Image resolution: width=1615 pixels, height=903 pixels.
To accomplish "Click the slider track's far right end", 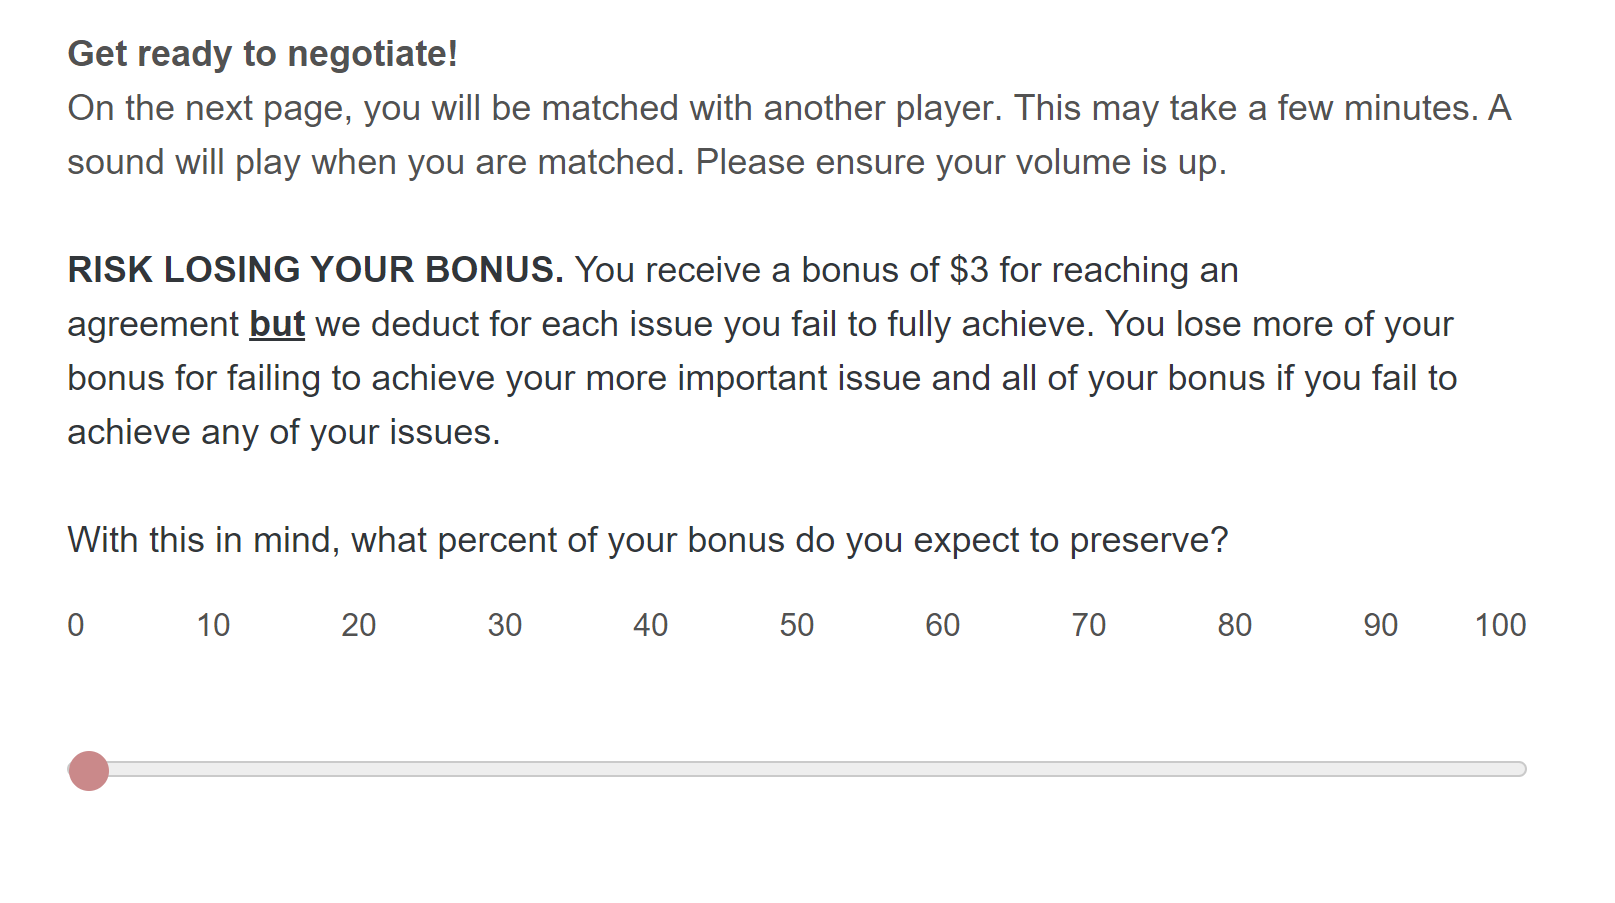I will (x=1521, y=769).
